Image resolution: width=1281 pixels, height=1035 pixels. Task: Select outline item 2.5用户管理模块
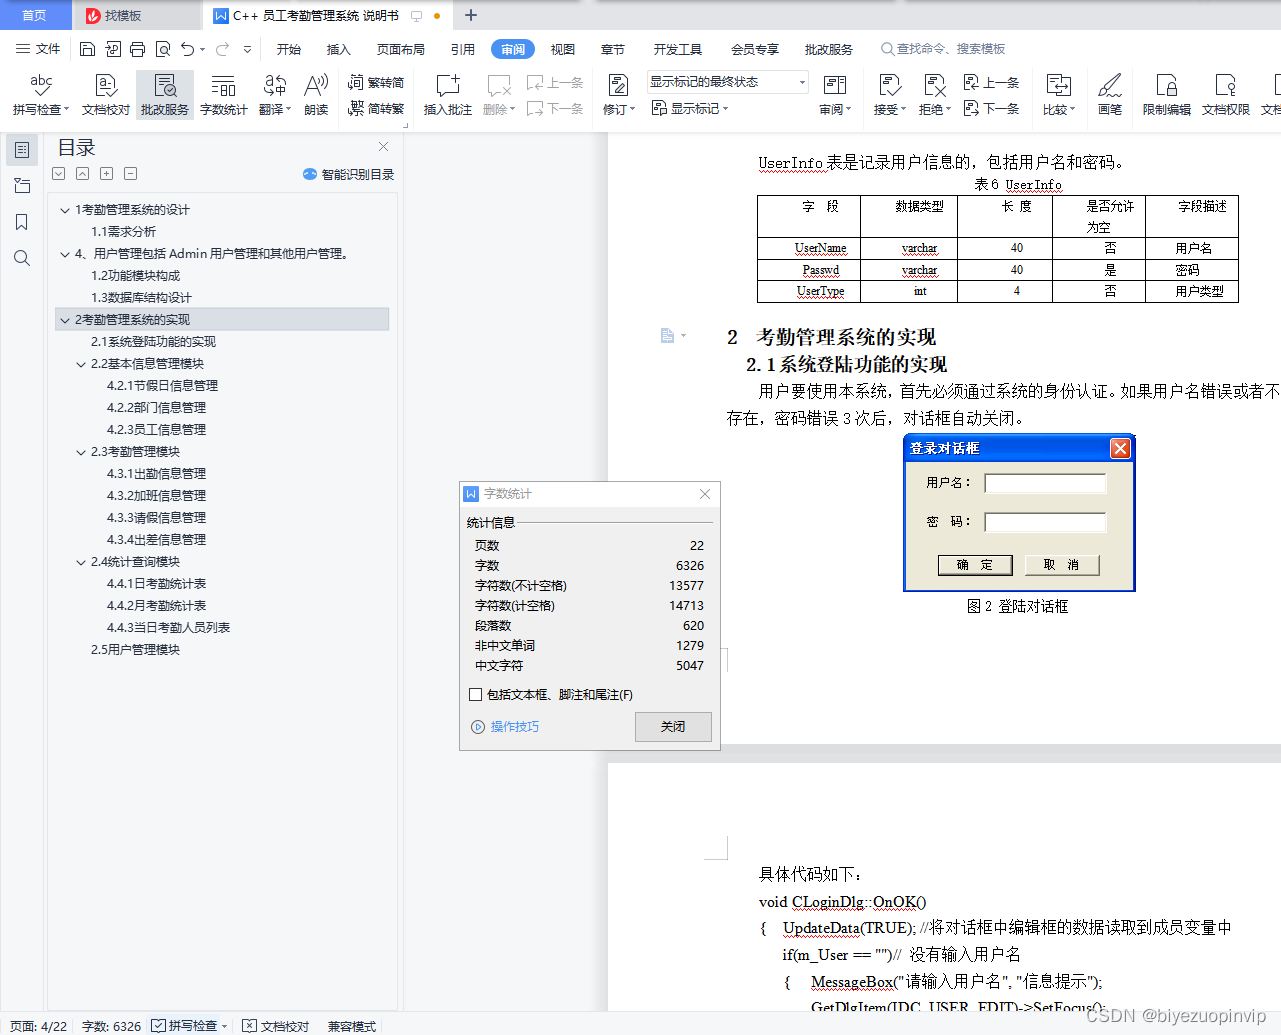135,650
